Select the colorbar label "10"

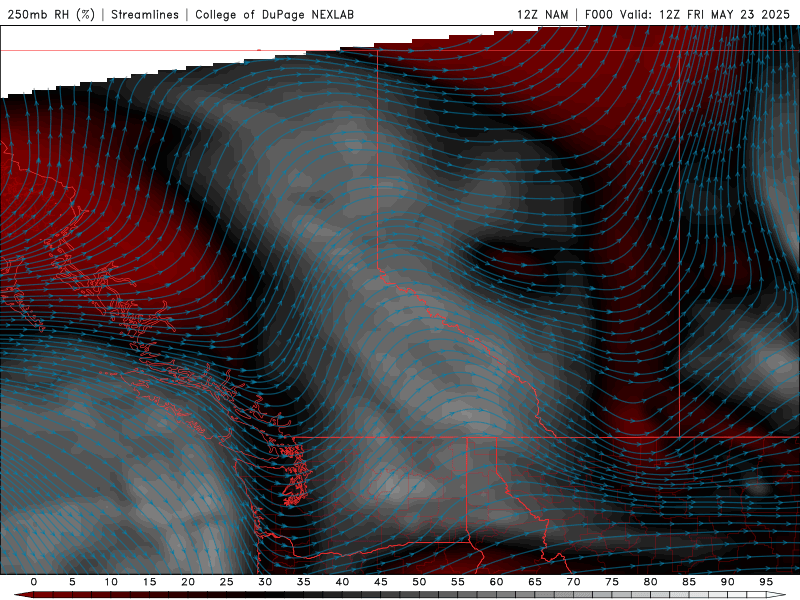(111, 582)
